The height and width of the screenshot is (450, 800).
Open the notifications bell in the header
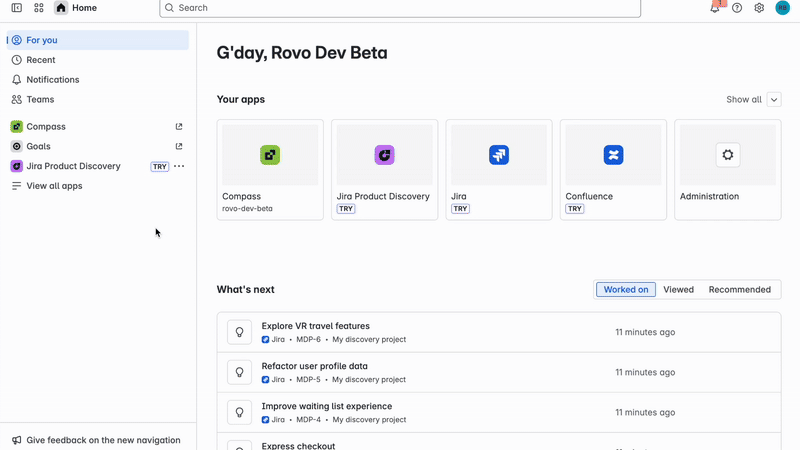[715, 8]
